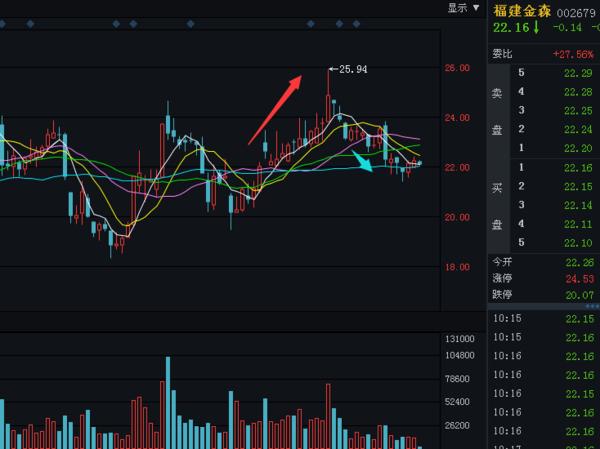Click the dropdown arrow next to 显示
The width and height of the screenshot is (600, 449).
tap(476, 7)
